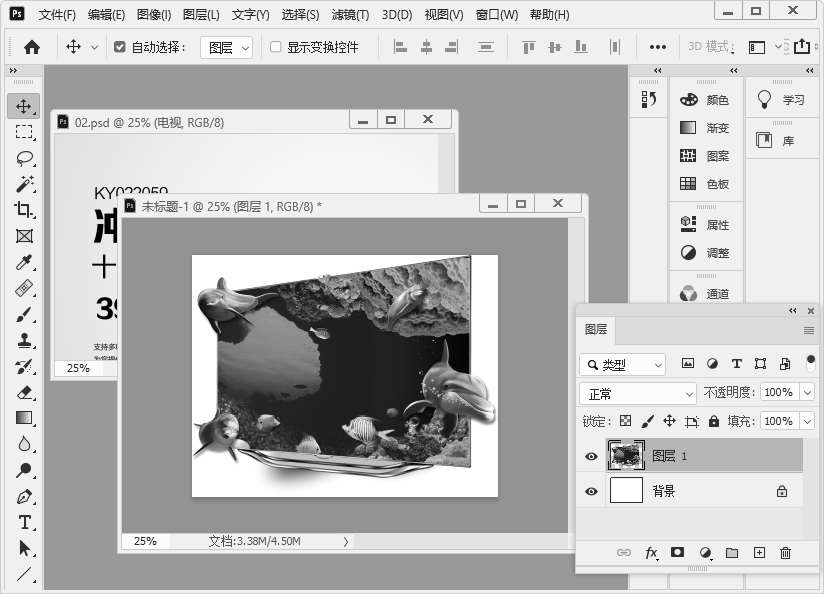This screenshot has width=824, height=594.
Task: Create a new layer with plus icon
Action: (x=759, y=553)
